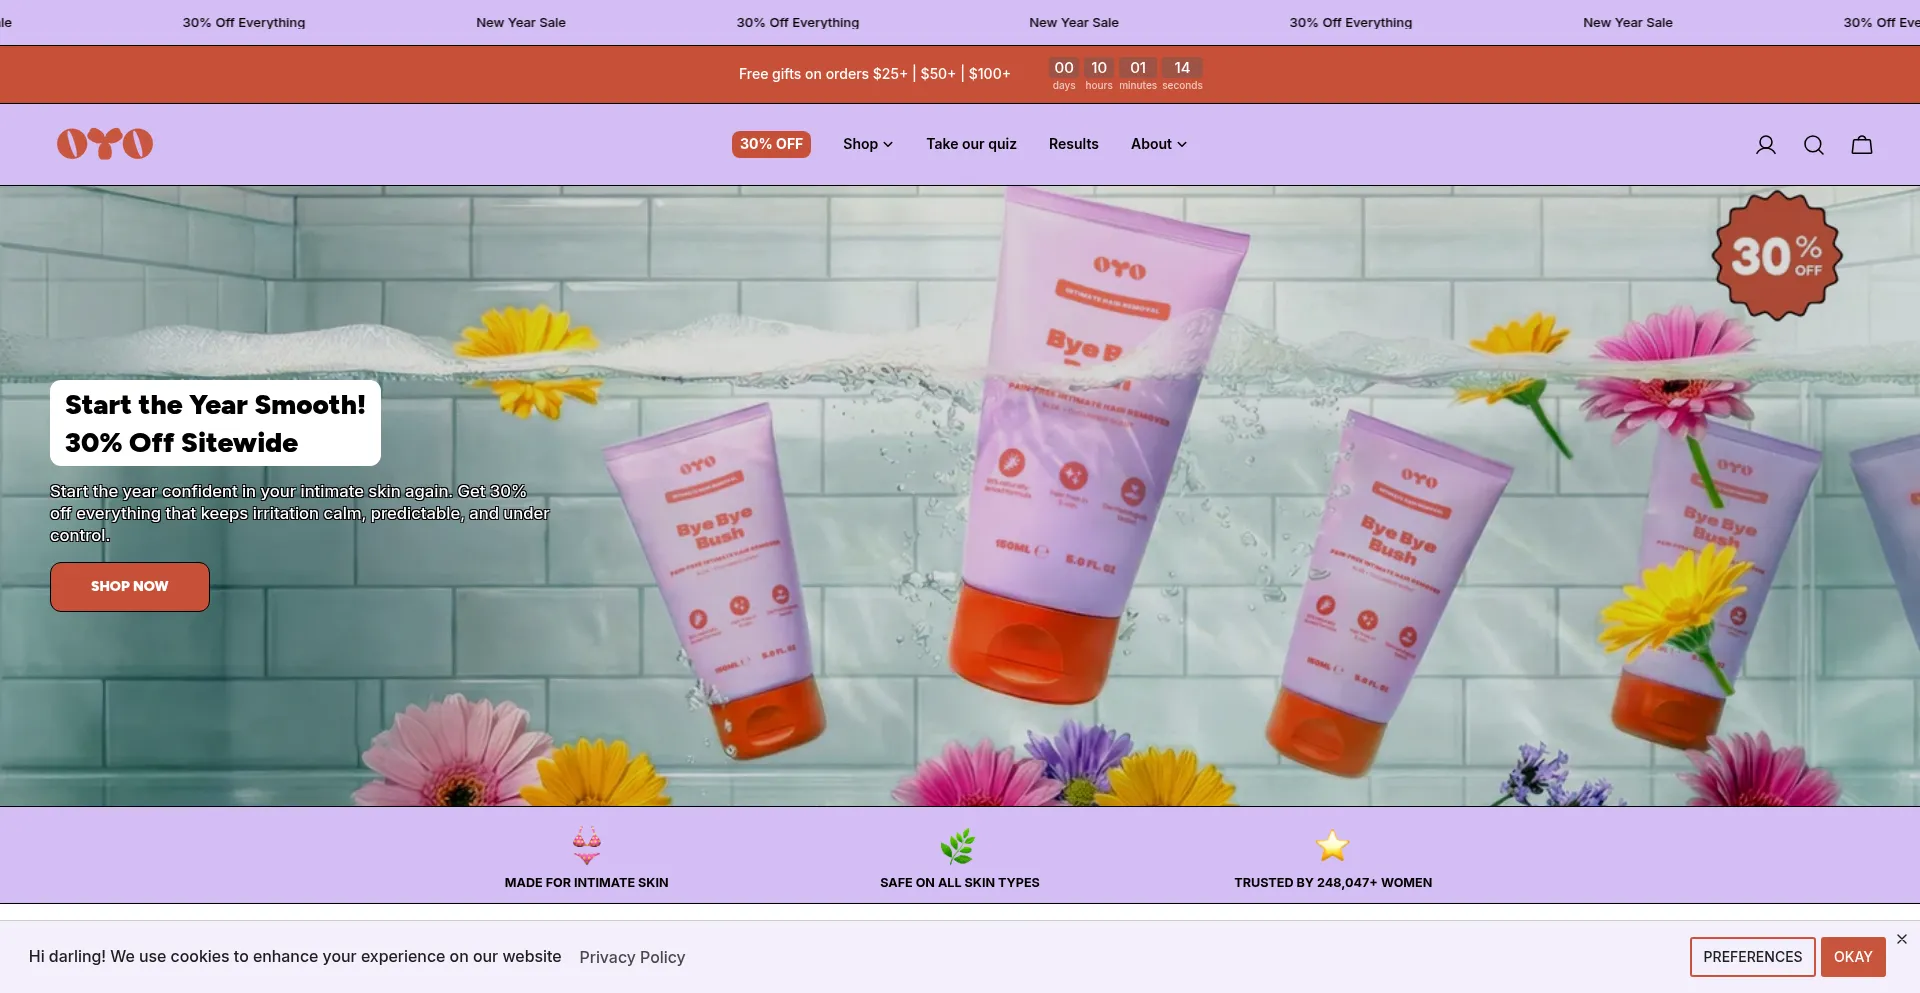The image size is (1920, 993).
Task: Open the site search
Action: [x=1813, y=144]
